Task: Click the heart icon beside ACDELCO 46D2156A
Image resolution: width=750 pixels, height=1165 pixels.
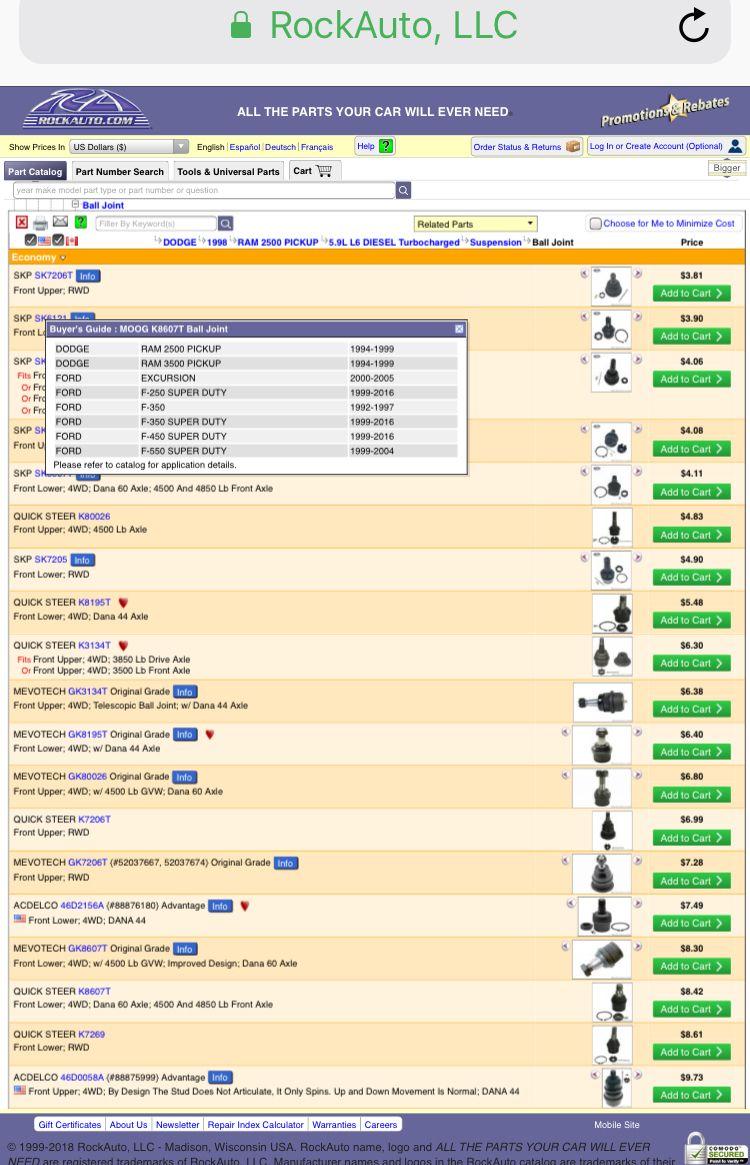Action: click(x=245, y=906)
